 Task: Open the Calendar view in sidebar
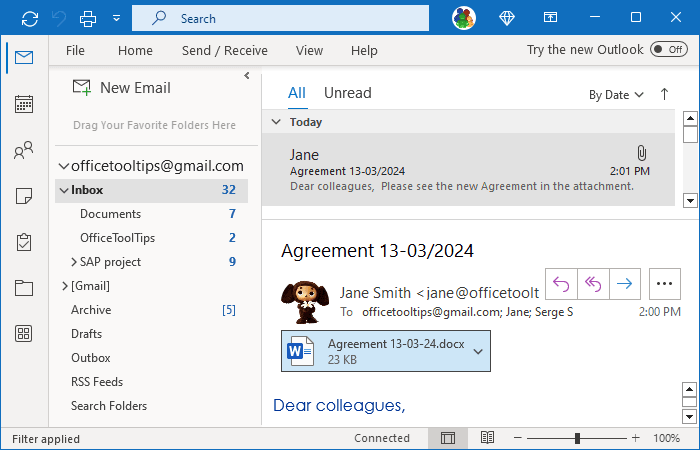[x=24, y=104]
